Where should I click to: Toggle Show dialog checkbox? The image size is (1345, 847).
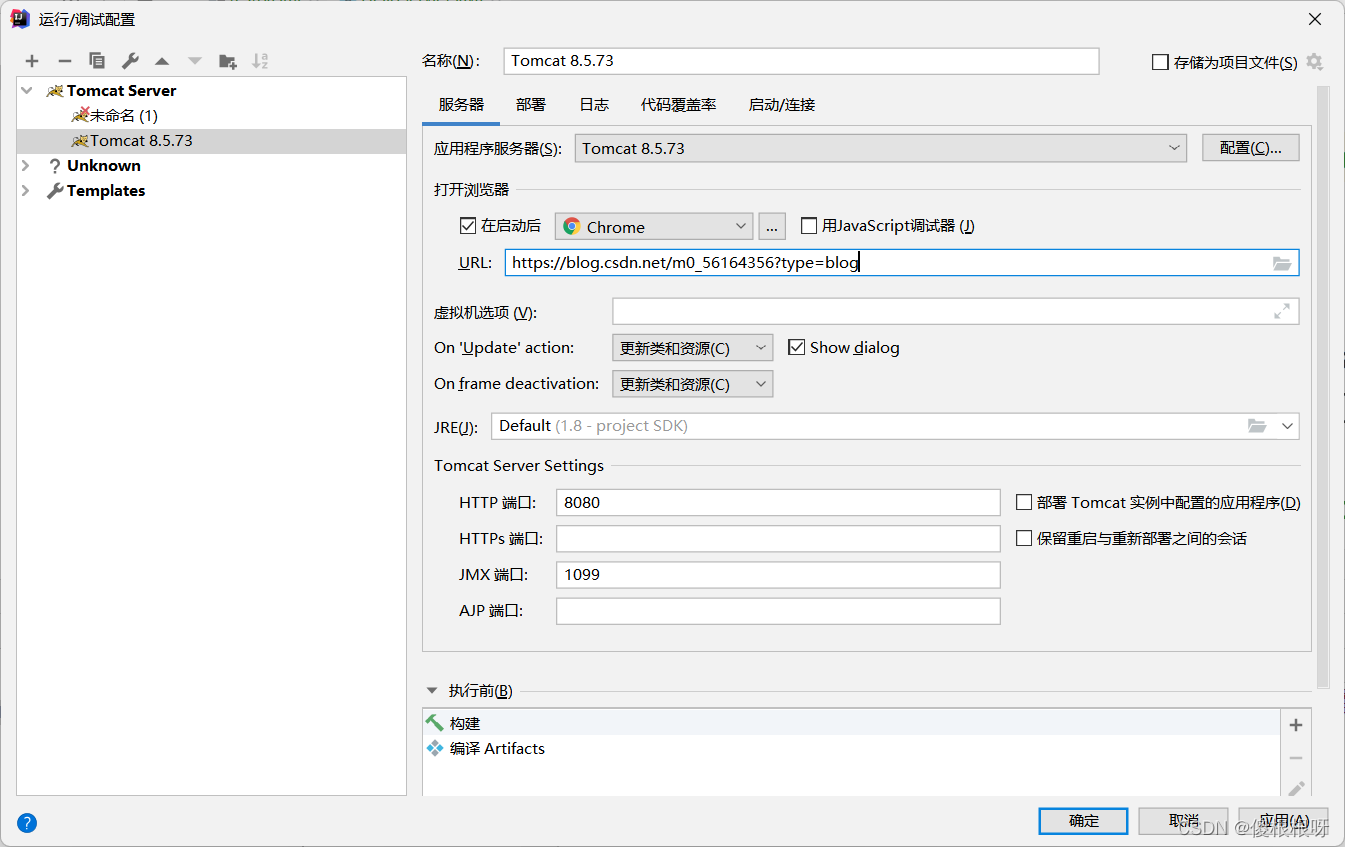pos(796,347)
